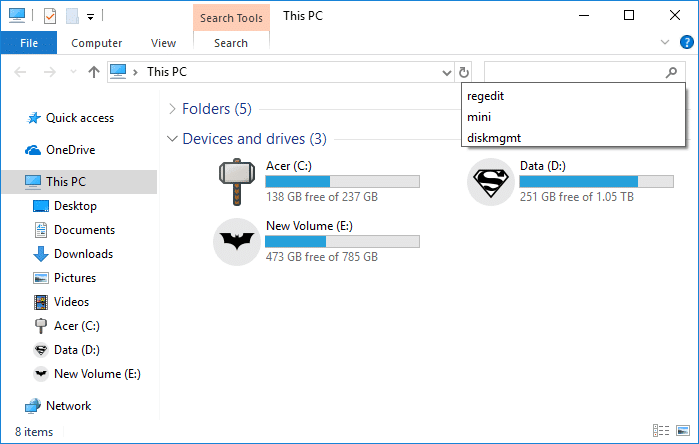Select the Data (D:) Superman drive icon
699x444 pixels.
[x=491, y=182]
